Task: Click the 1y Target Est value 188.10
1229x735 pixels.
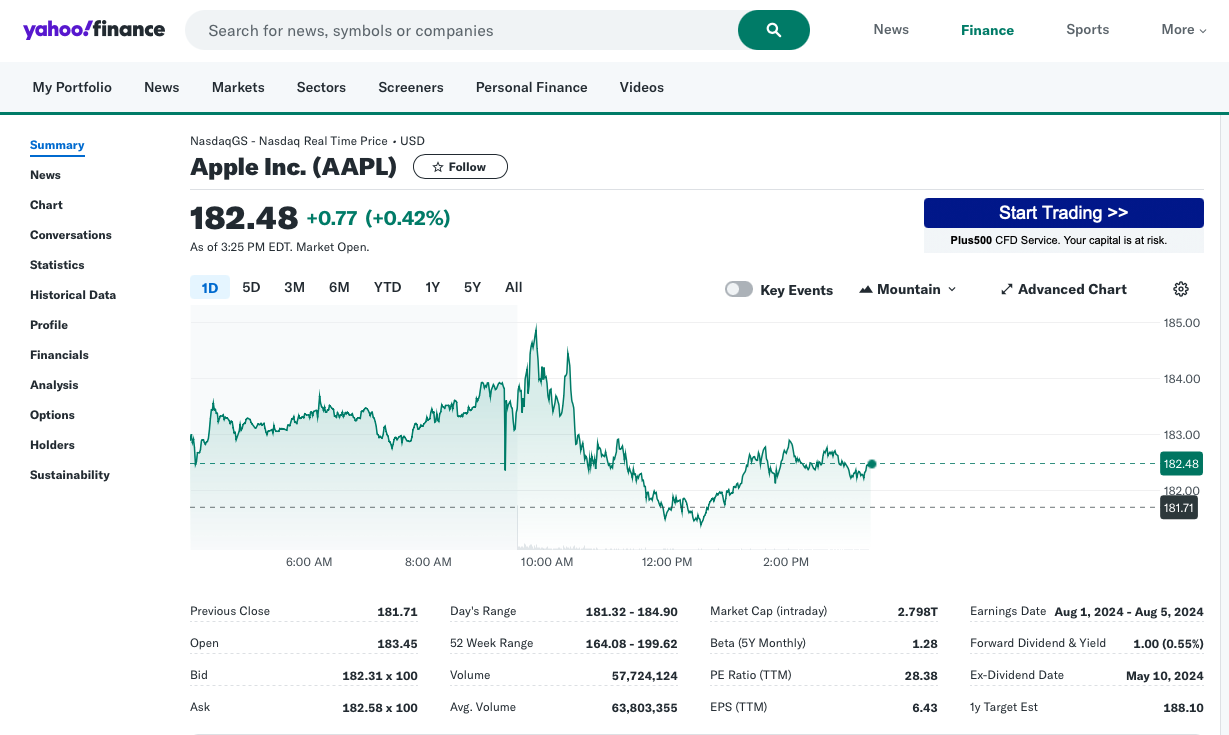Action: [1184, 708]
